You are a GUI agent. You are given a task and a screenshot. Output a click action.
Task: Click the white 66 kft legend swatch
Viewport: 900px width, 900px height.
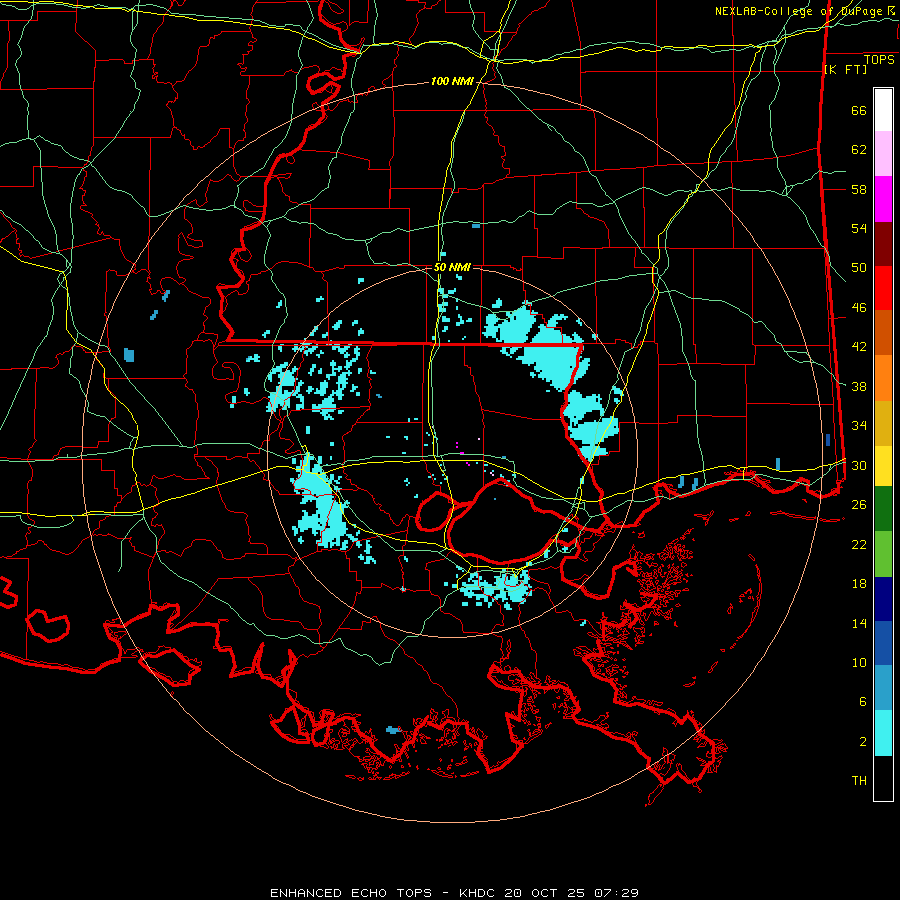pyautogui.click(x=883, y=110)
